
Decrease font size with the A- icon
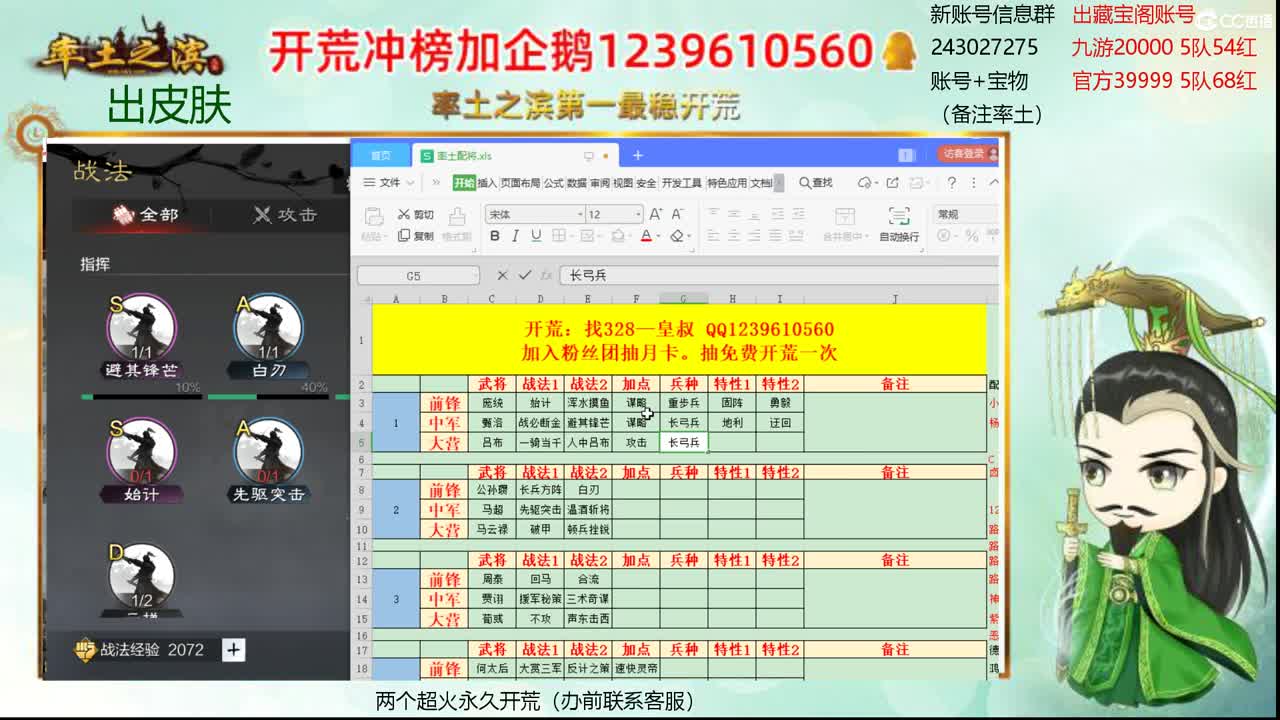pos(678,214)
